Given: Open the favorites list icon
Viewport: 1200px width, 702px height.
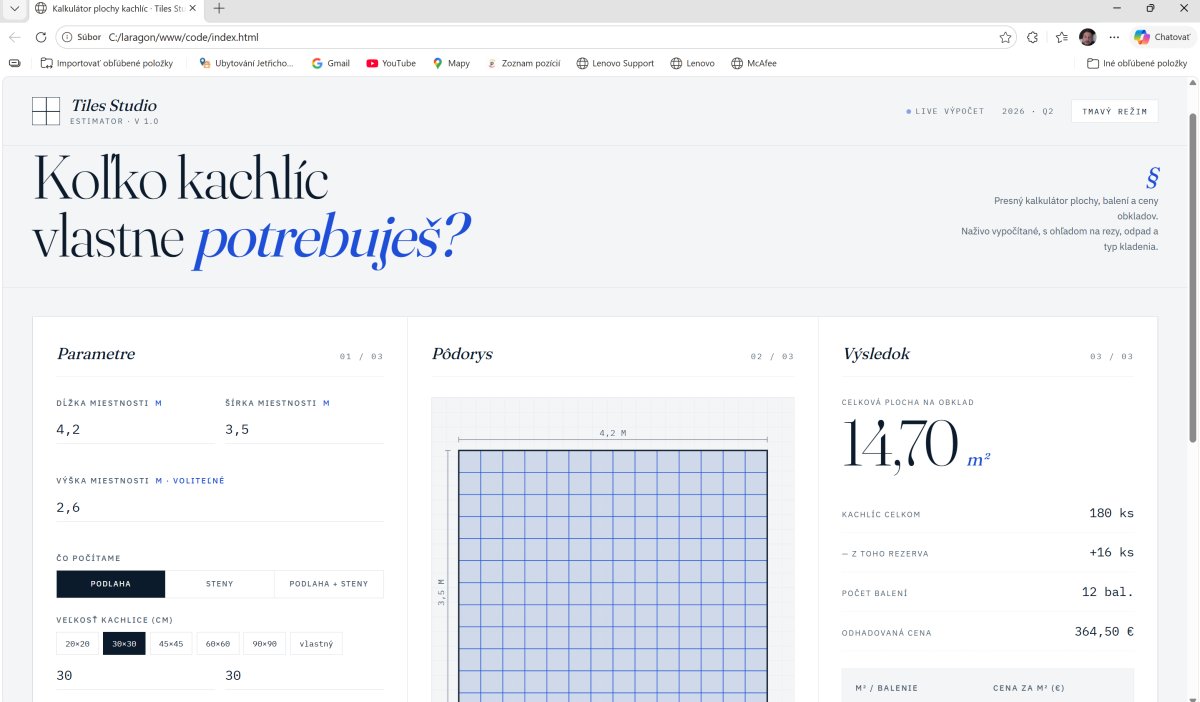Looking at the screenshot, I should 1061,37.
